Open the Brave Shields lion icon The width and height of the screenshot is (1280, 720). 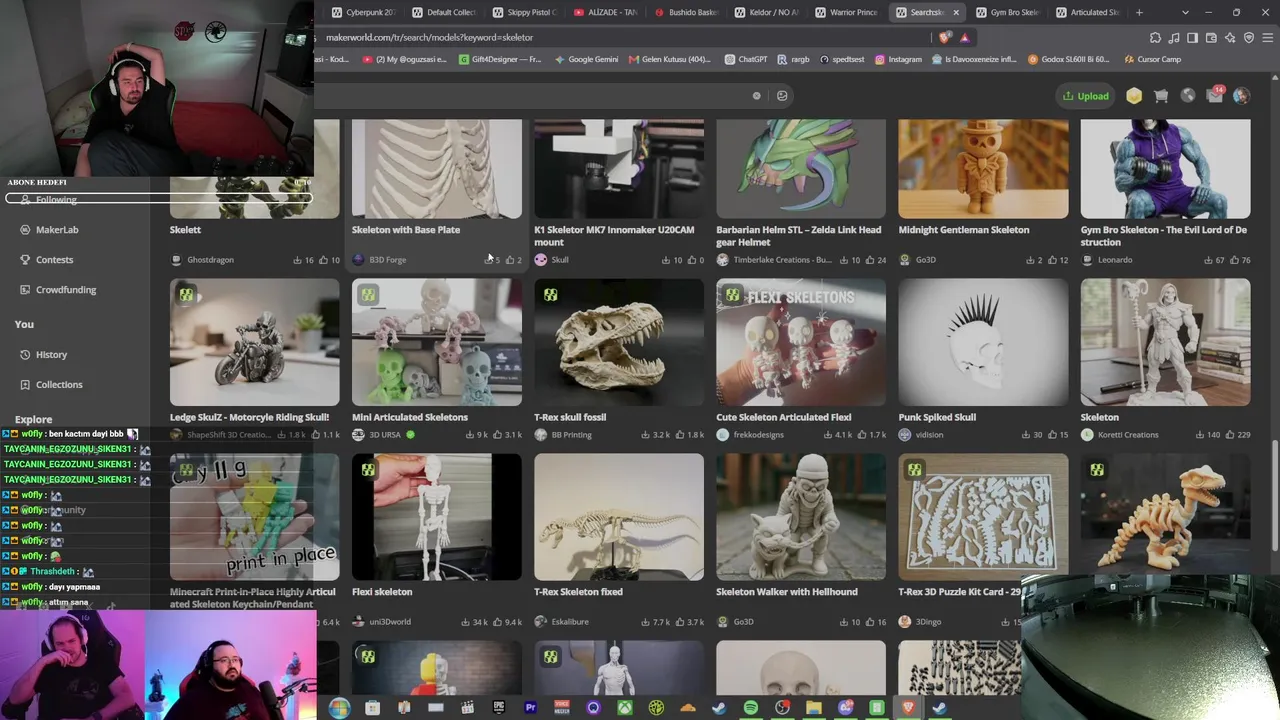tap(945, 38)
